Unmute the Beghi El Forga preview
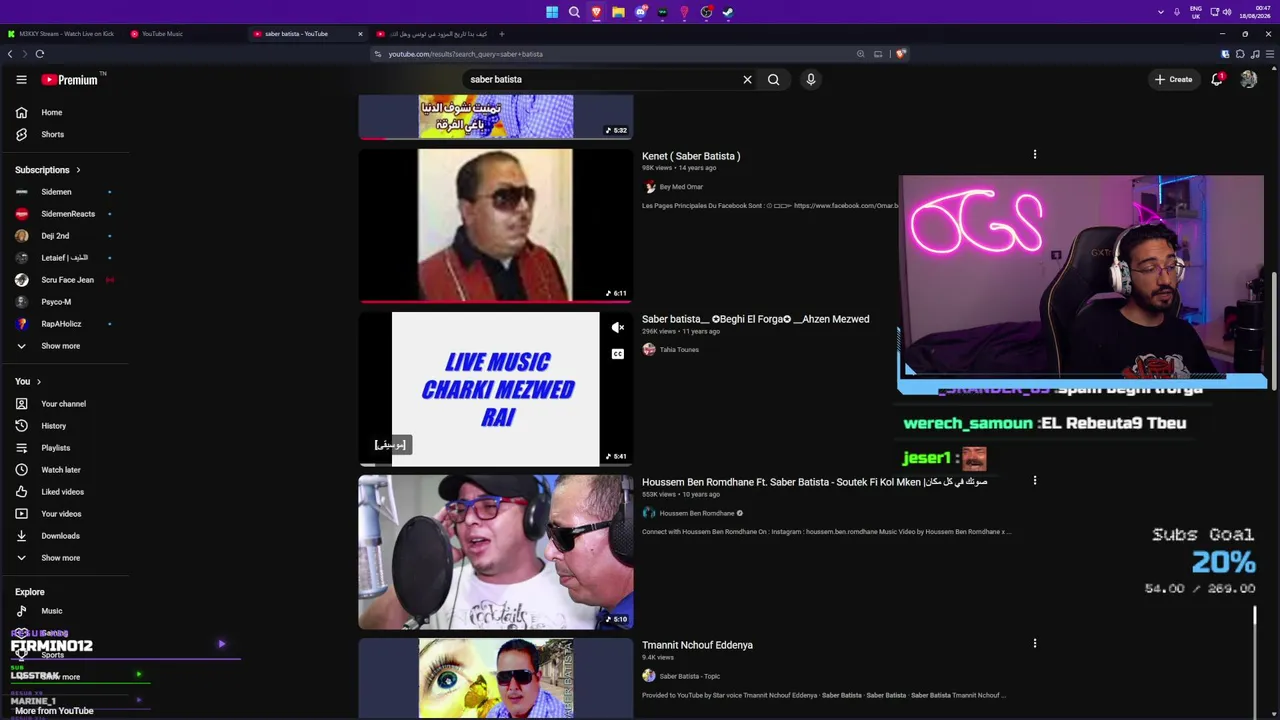The width and height of the screenshot is (1280, 720). [618, 328]
